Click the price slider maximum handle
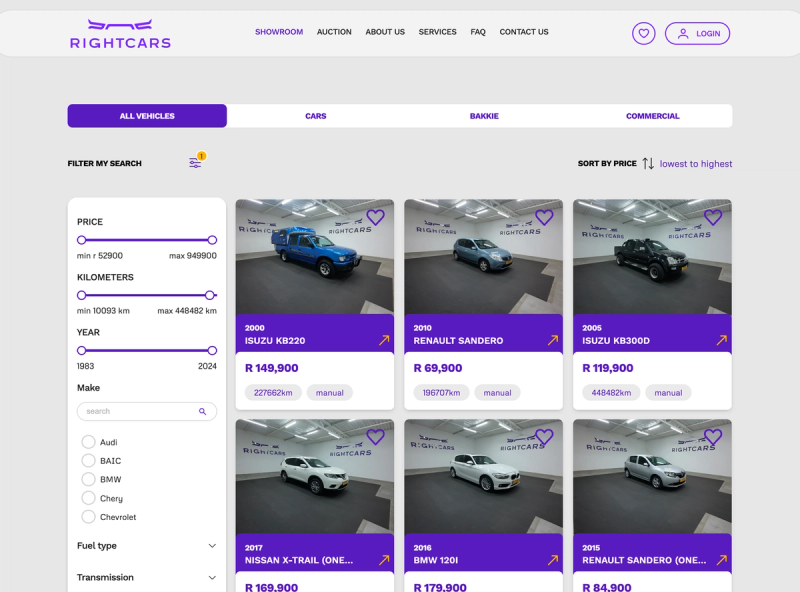Image resolution: width=800 pixels, height=592 pixels. (x=212, y=240)
